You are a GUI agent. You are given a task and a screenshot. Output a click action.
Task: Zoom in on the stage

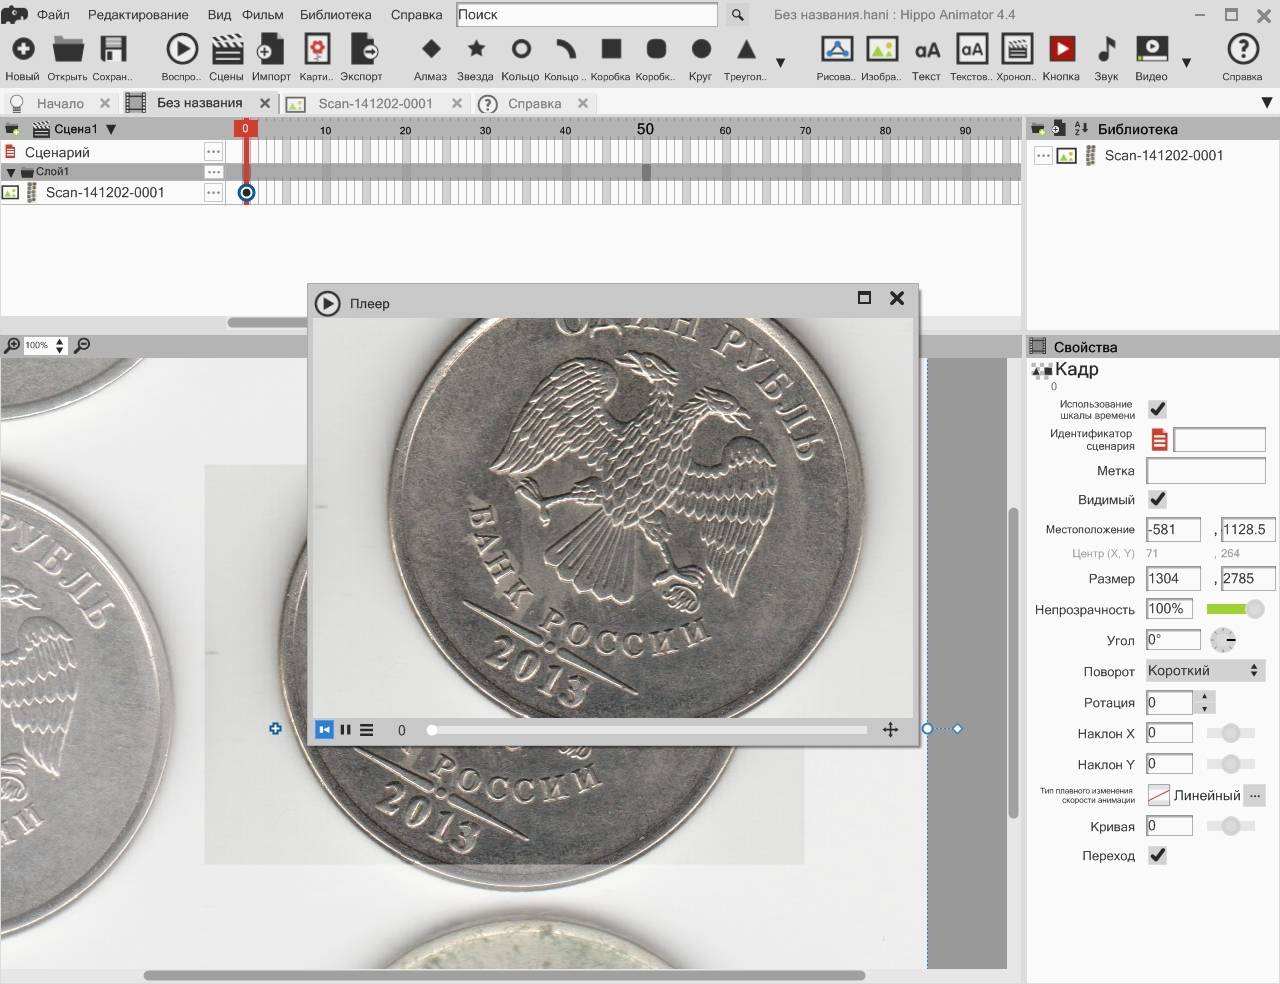tap(12, 345)
